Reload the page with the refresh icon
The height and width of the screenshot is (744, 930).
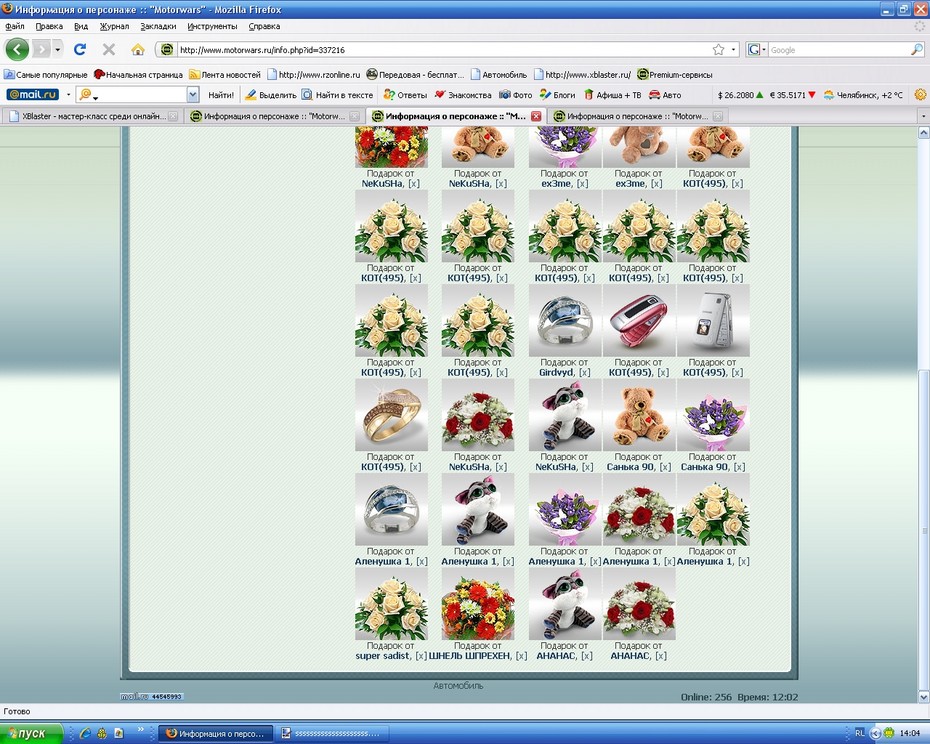pyautogui.click(x=80, y=49)
